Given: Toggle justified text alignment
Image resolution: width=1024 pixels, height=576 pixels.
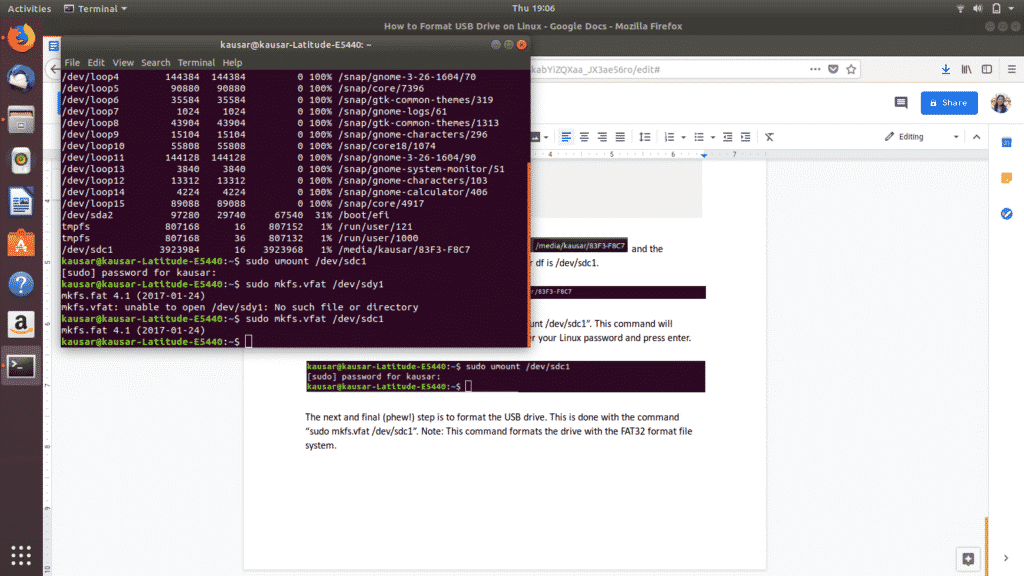Looking at the screenshot, I should click(x=620, y=136).
